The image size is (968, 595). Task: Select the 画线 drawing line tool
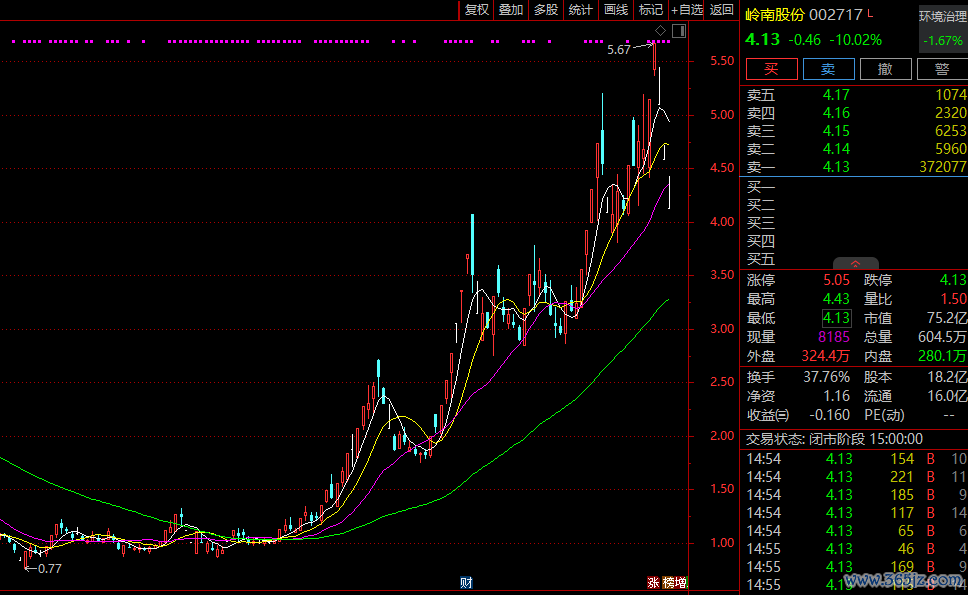point(616,10)
